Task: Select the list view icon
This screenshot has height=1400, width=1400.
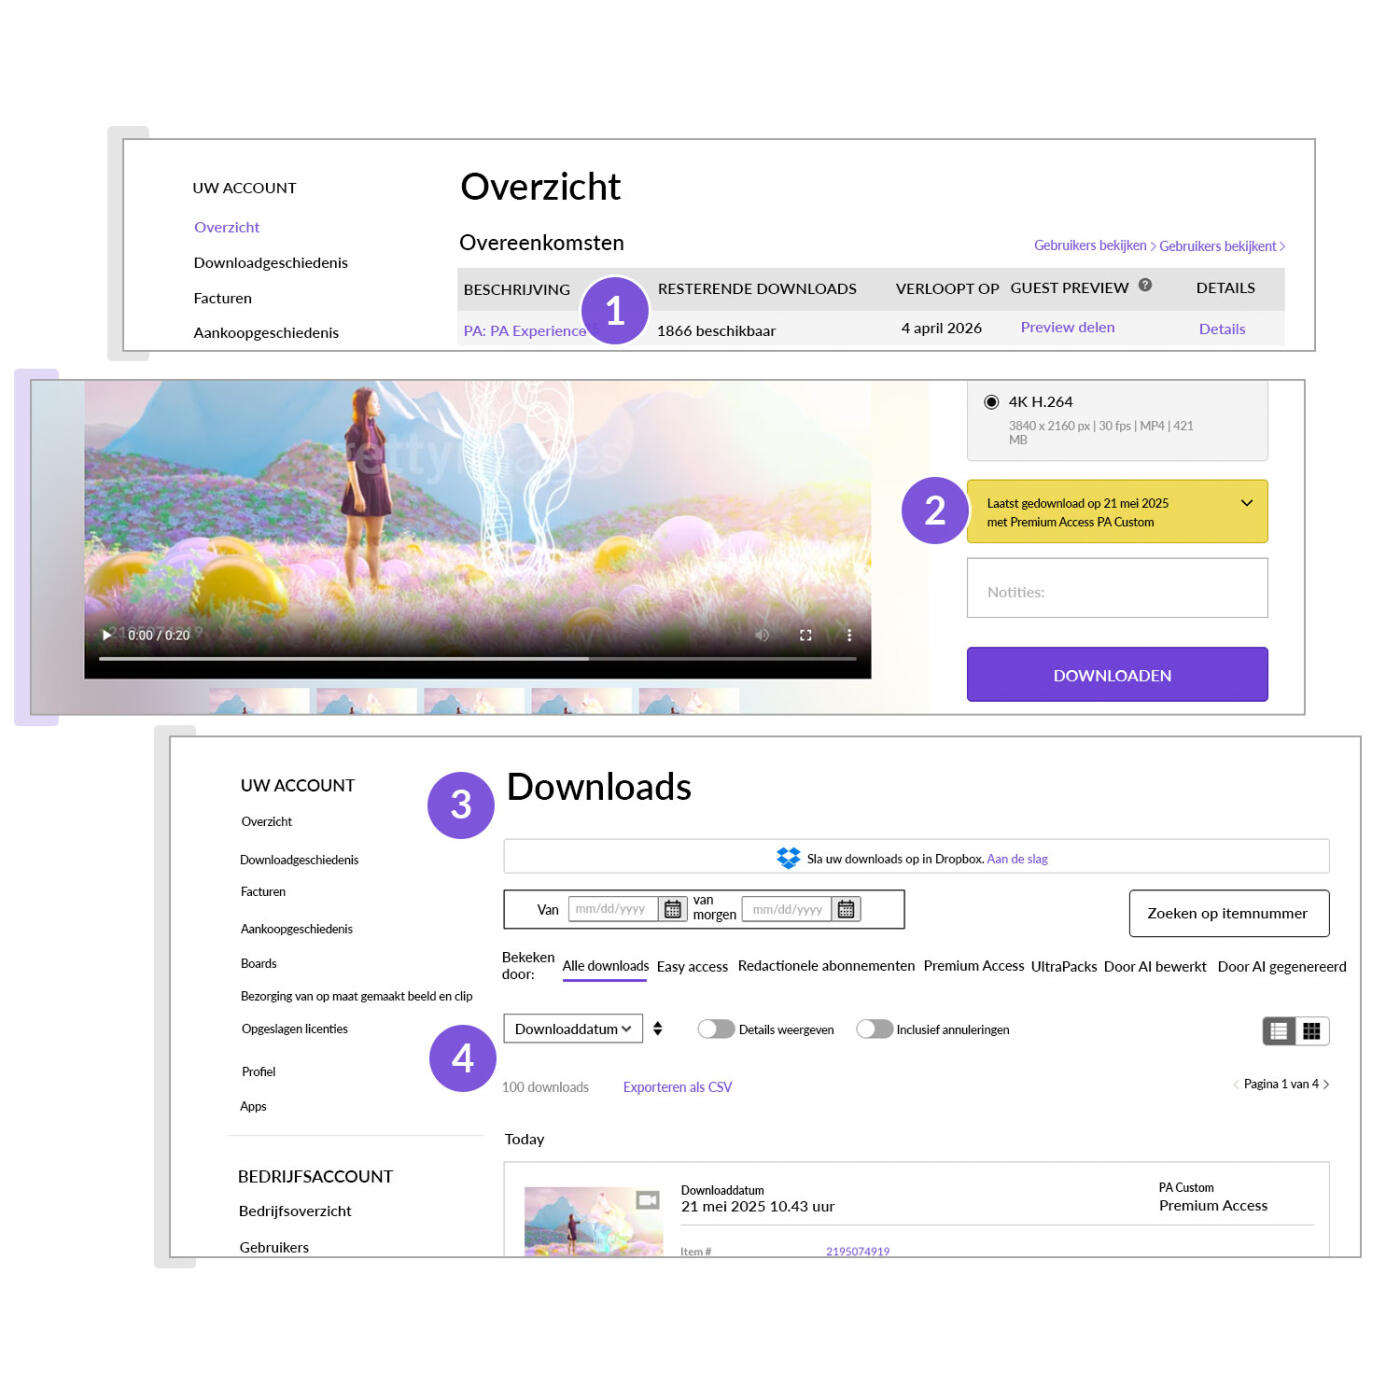Action: [1278, 1030]
